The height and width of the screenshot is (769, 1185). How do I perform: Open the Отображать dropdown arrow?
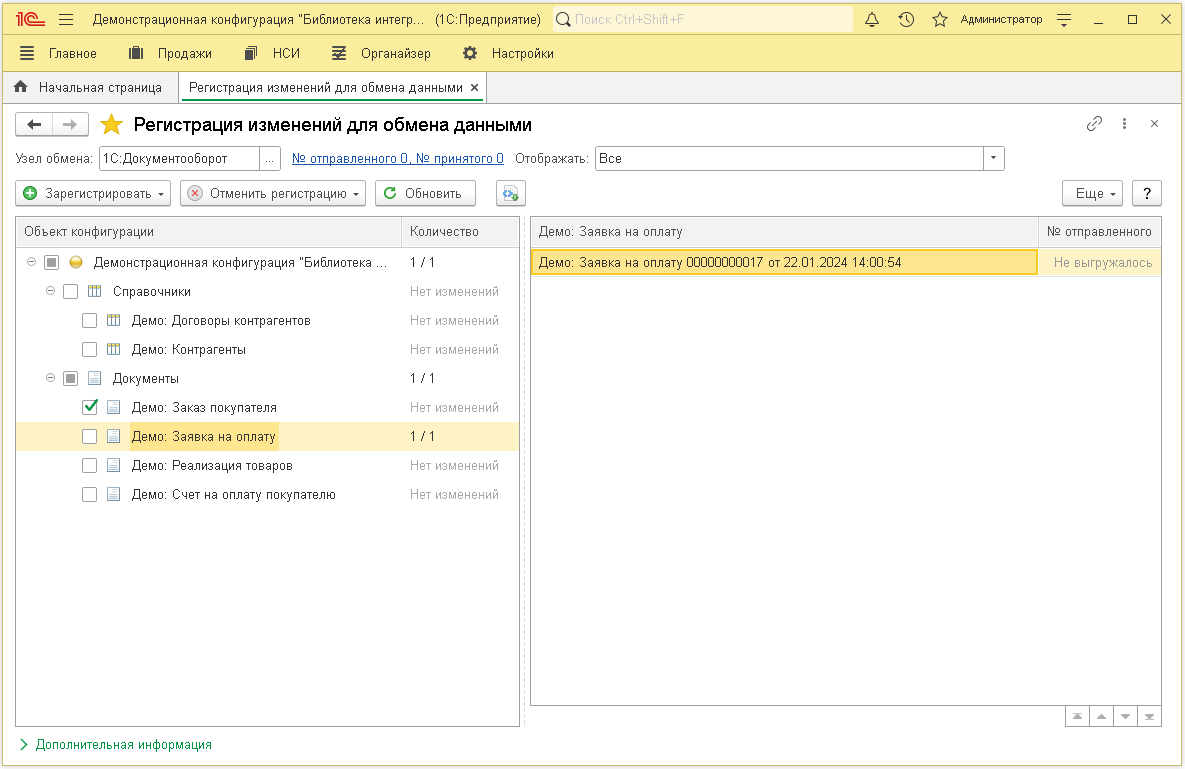pos(993,158)
